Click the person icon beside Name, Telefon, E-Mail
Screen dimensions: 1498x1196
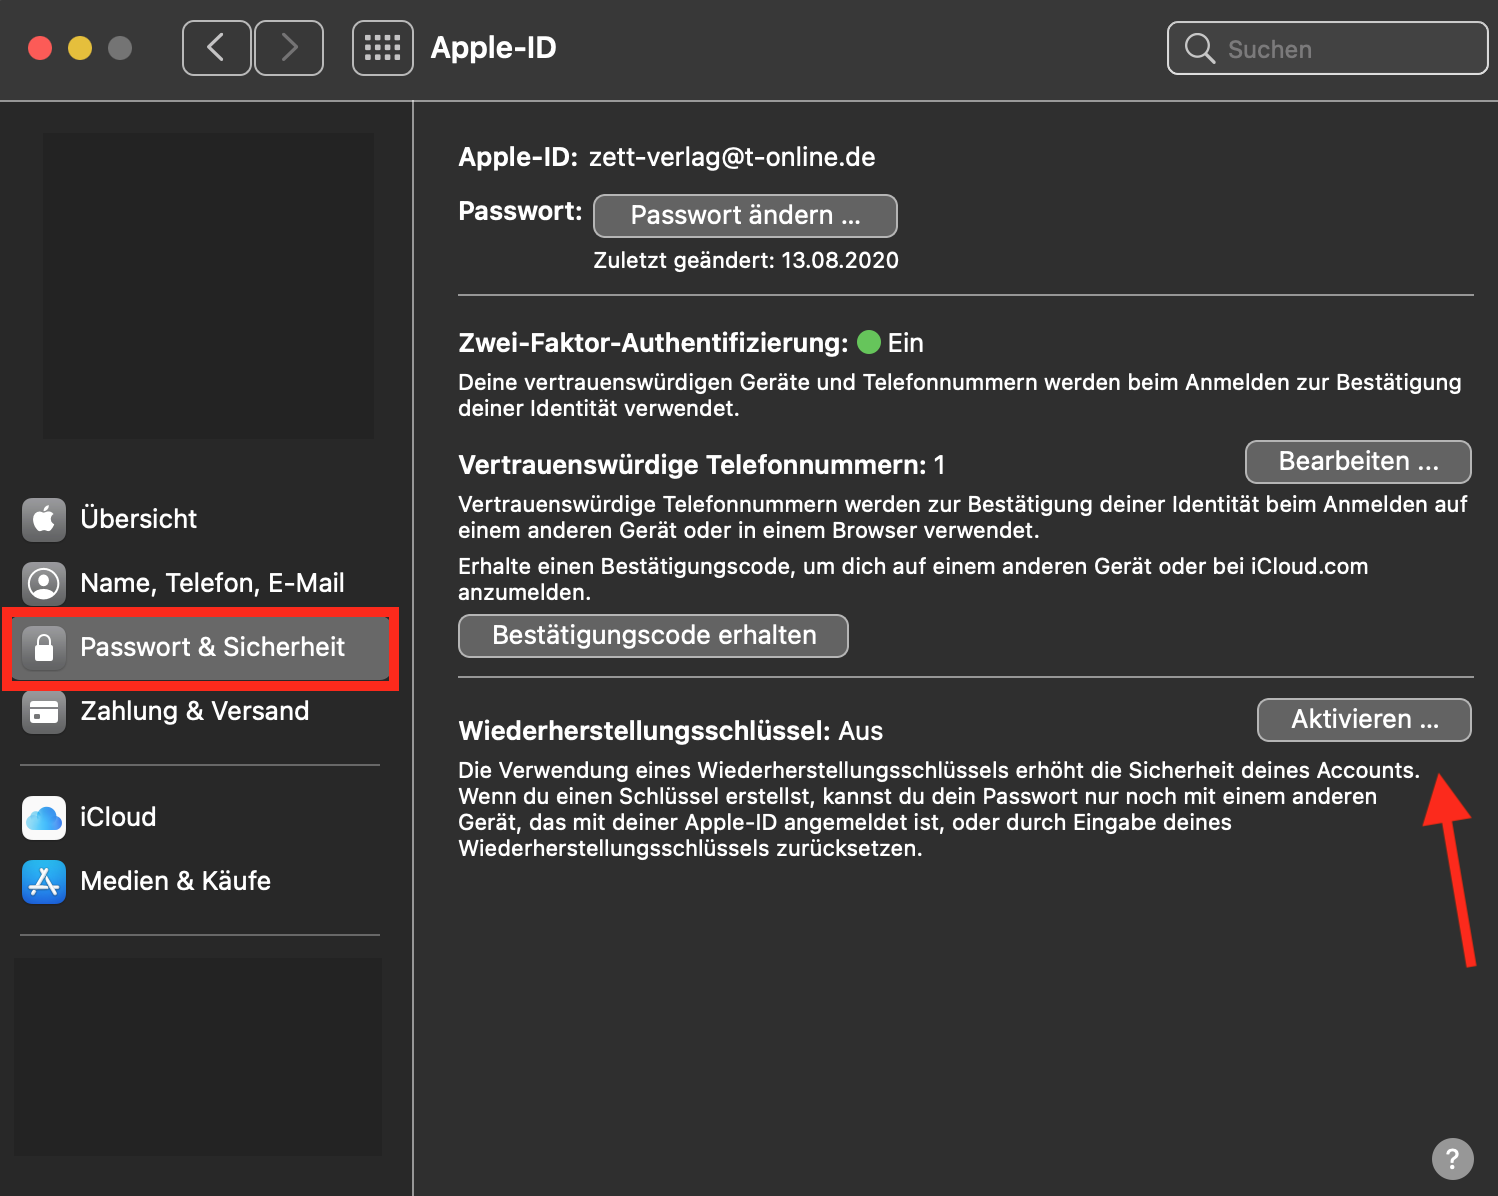pyautogui.click(x=44, y=583)
